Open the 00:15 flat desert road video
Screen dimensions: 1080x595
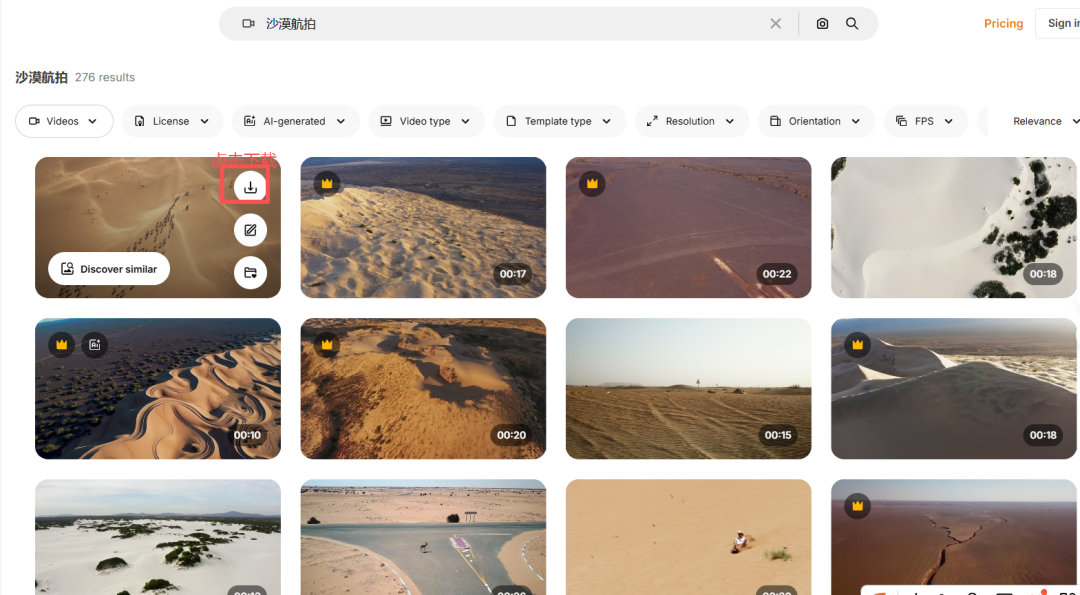[x=688, y=388]
